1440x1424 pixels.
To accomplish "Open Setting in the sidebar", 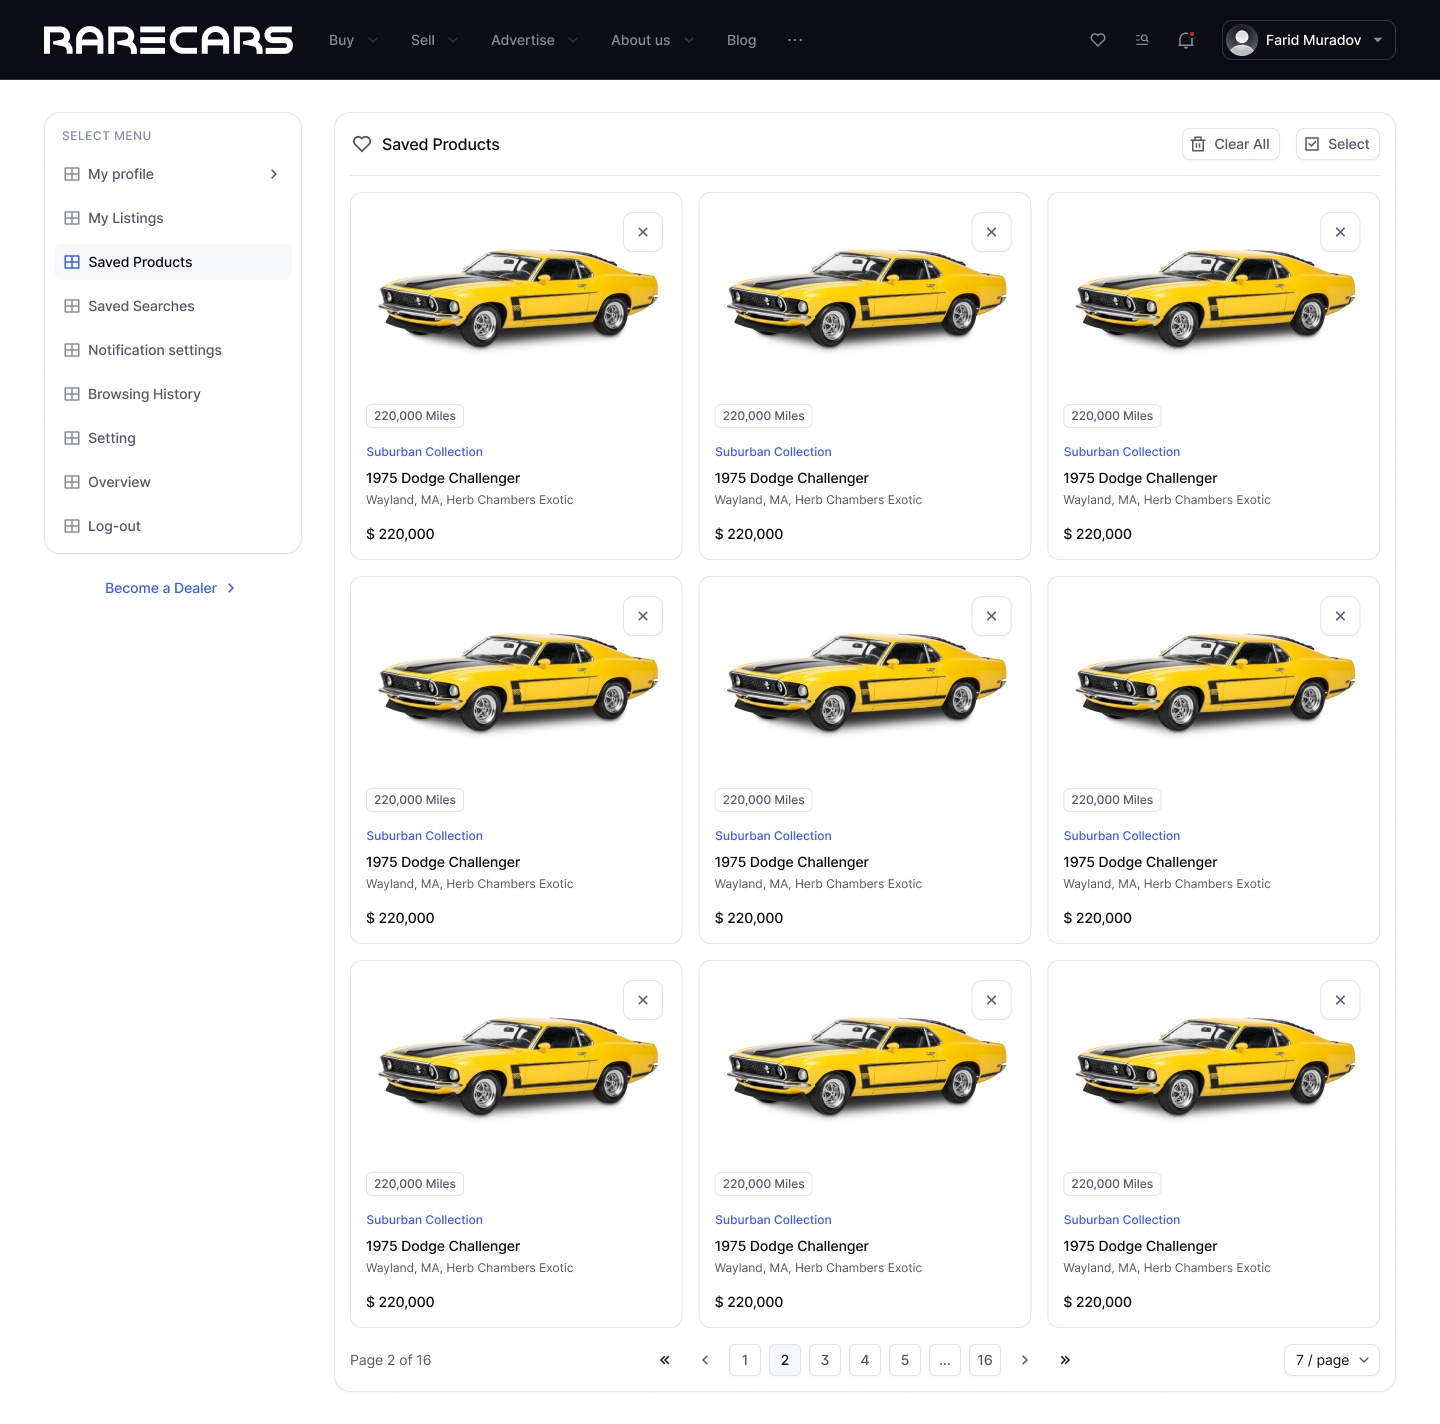I will (173, 438).
